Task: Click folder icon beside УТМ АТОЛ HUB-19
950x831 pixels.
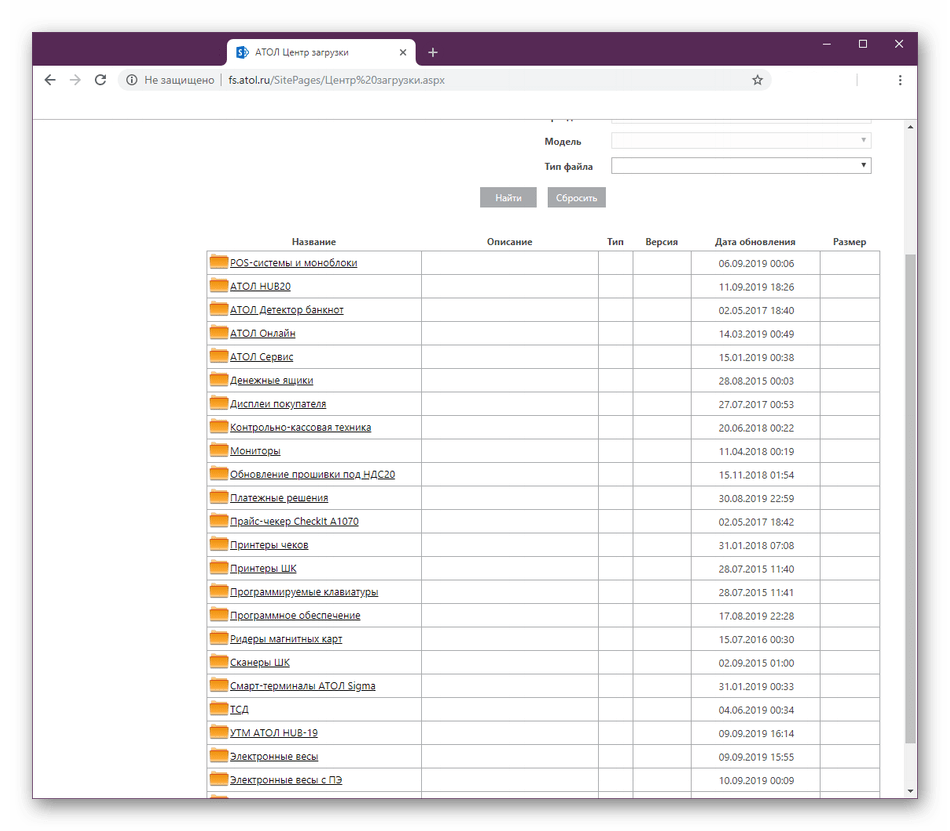Action: [219, 732]
